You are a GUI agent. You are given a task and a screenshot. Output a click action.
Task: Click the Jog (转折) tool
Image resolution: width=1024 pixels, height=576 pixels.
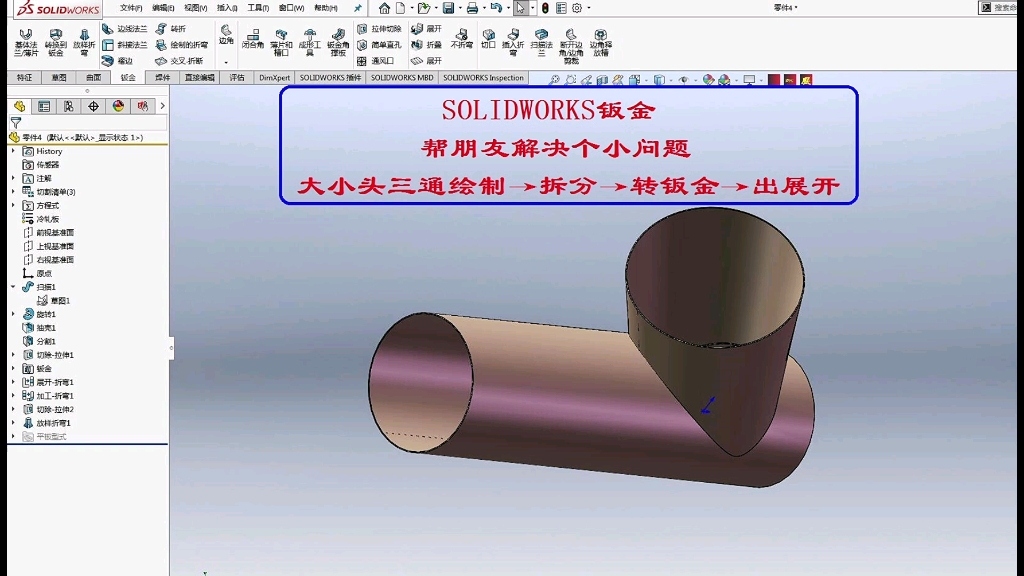click(171, 29)
